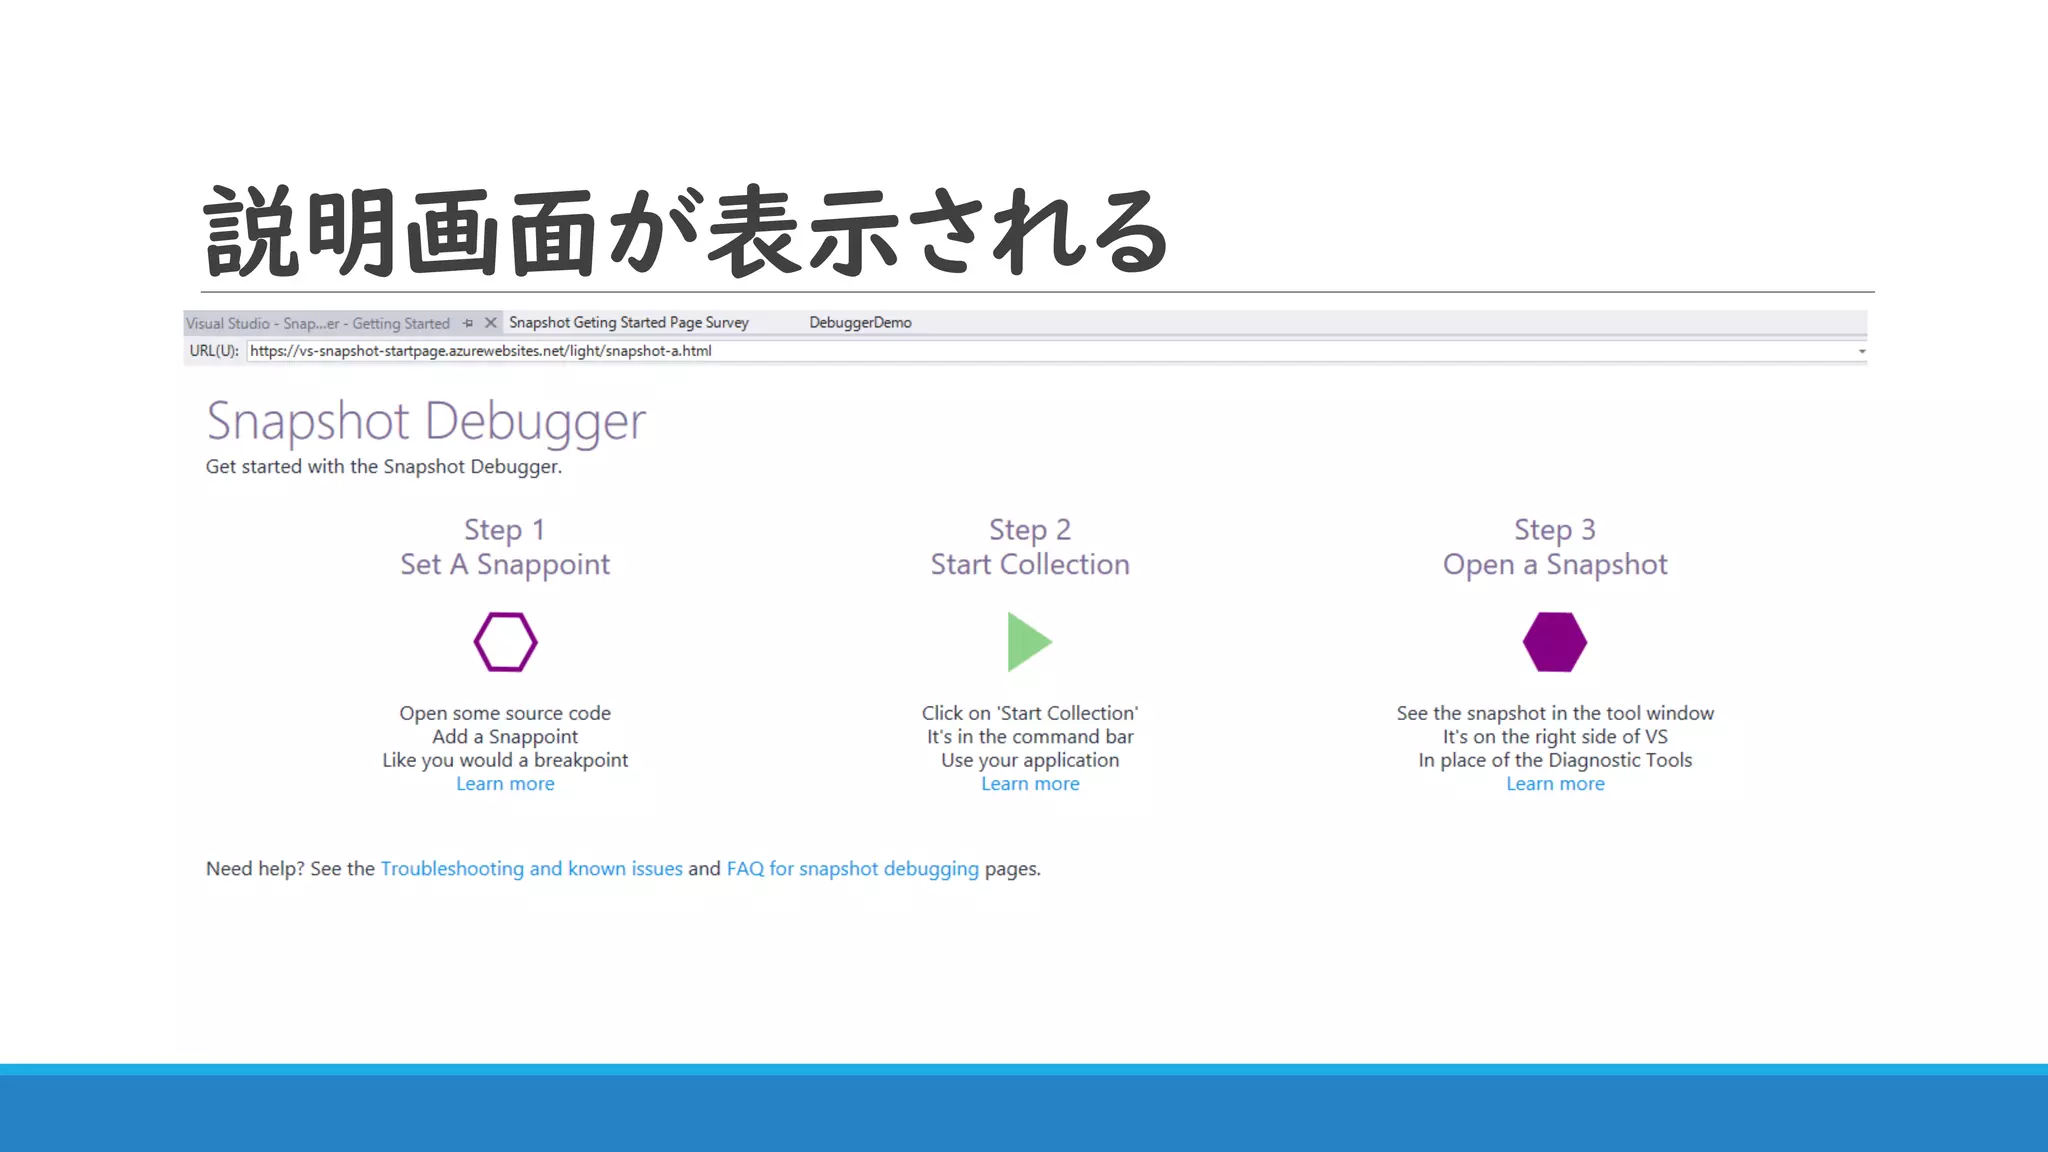Switch to Snapshot Geting Started Page Survey tab
2048x1152 pixels.
(628, 322)
